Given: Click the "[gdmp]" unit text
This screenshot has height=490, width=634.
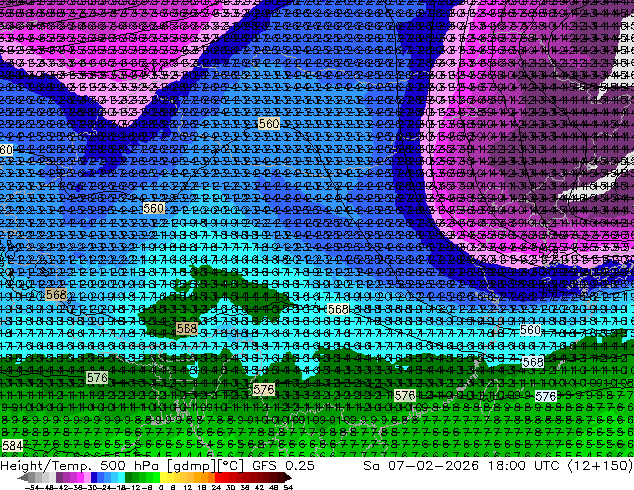Looking at the screenshot, I should tap(190, 466).
